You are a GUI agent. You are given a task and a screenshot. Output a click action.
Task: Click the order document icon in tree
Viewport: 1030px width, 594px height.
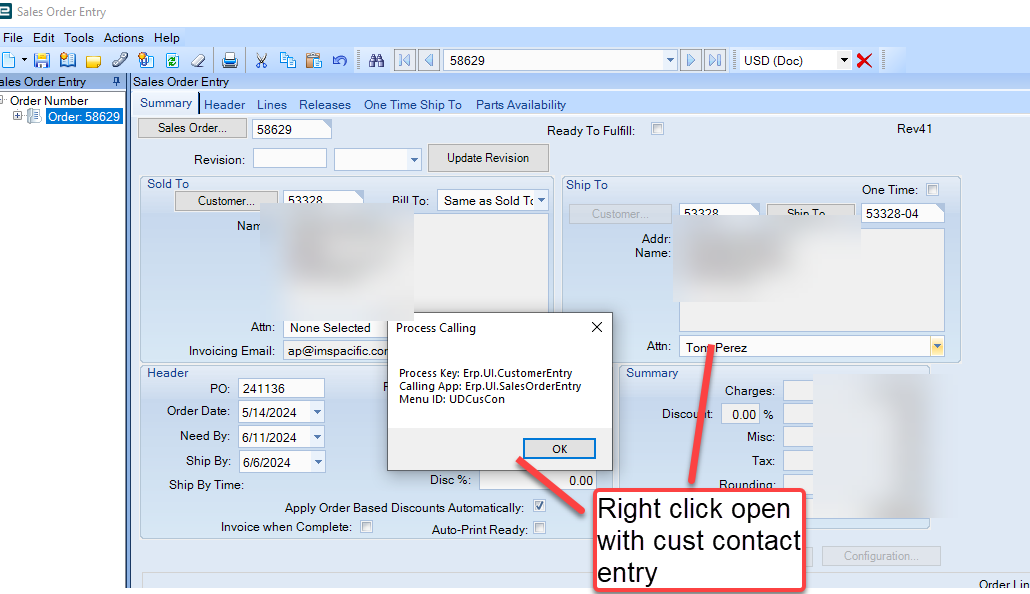click(34, 116)
